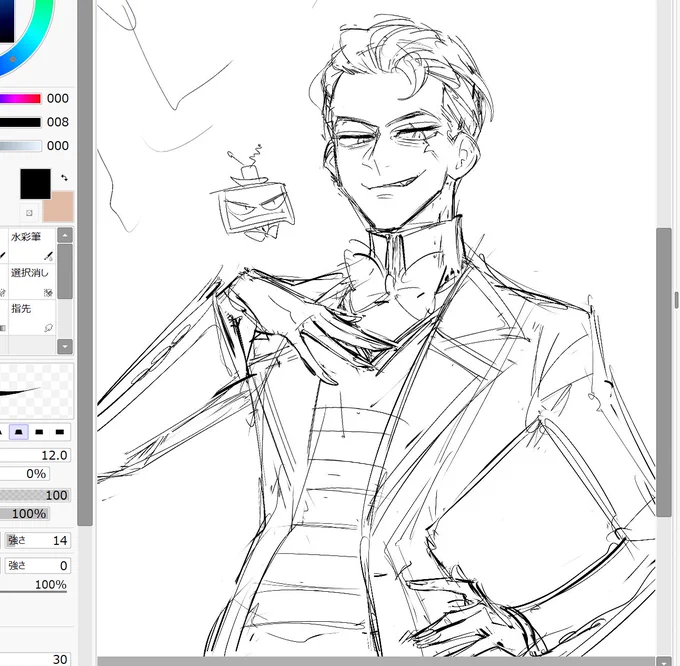Click the black foreground color swatch
The width and height of the screenshot is (680, 666).
[x=35, y=184]
